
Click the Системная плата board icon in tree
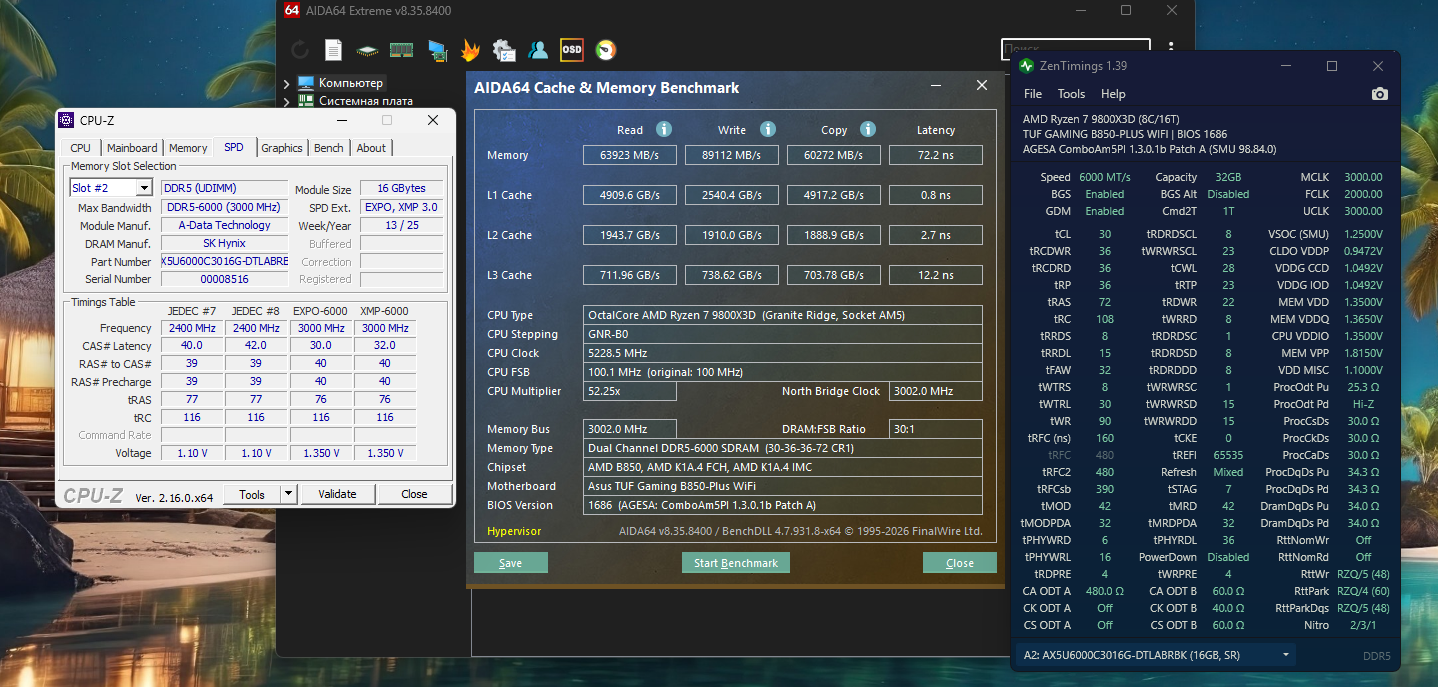305,101
